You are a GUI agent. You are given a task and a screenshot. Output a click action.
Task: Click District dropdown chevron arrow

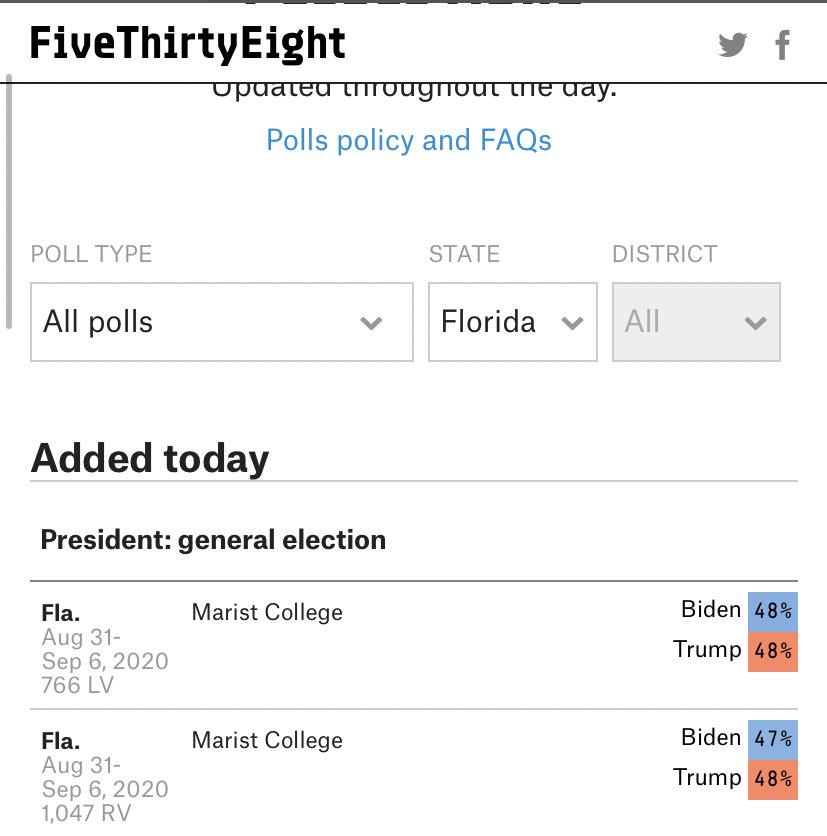[755, 323]
